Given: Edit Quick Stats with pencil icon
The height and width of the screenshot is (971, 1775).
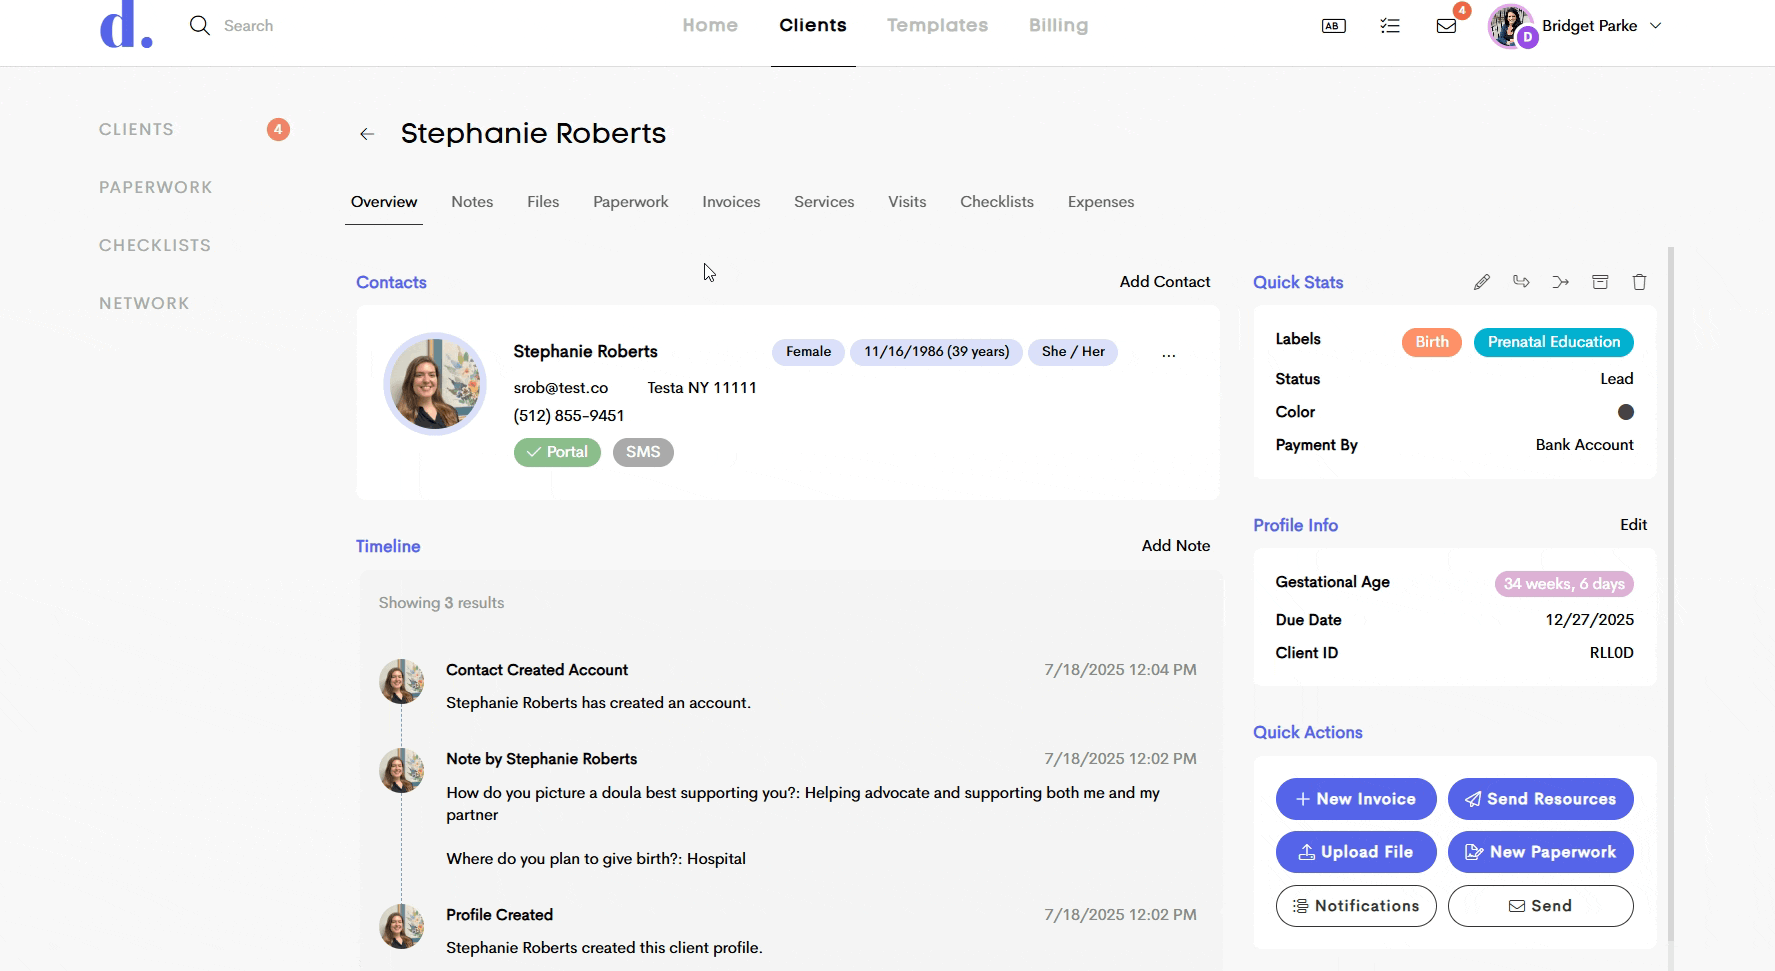Looking at the screenshot, I should pos(1482,282).
